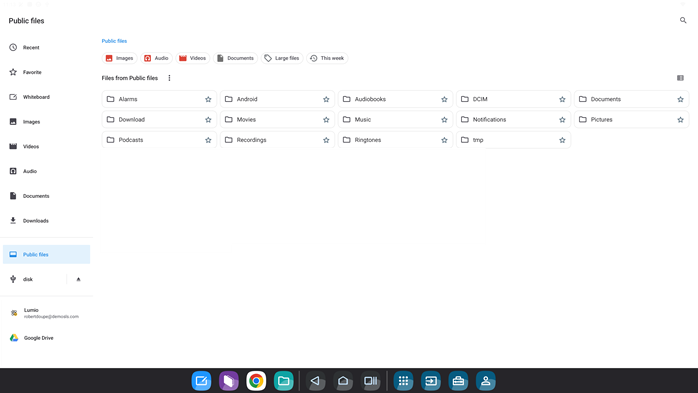Filter by Videos chip

192,58
